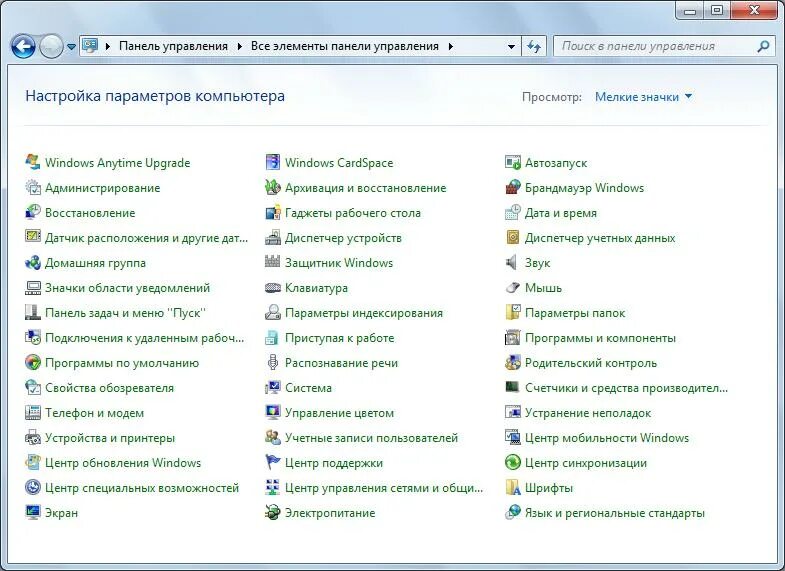Click the search magnifier icon

763,46
